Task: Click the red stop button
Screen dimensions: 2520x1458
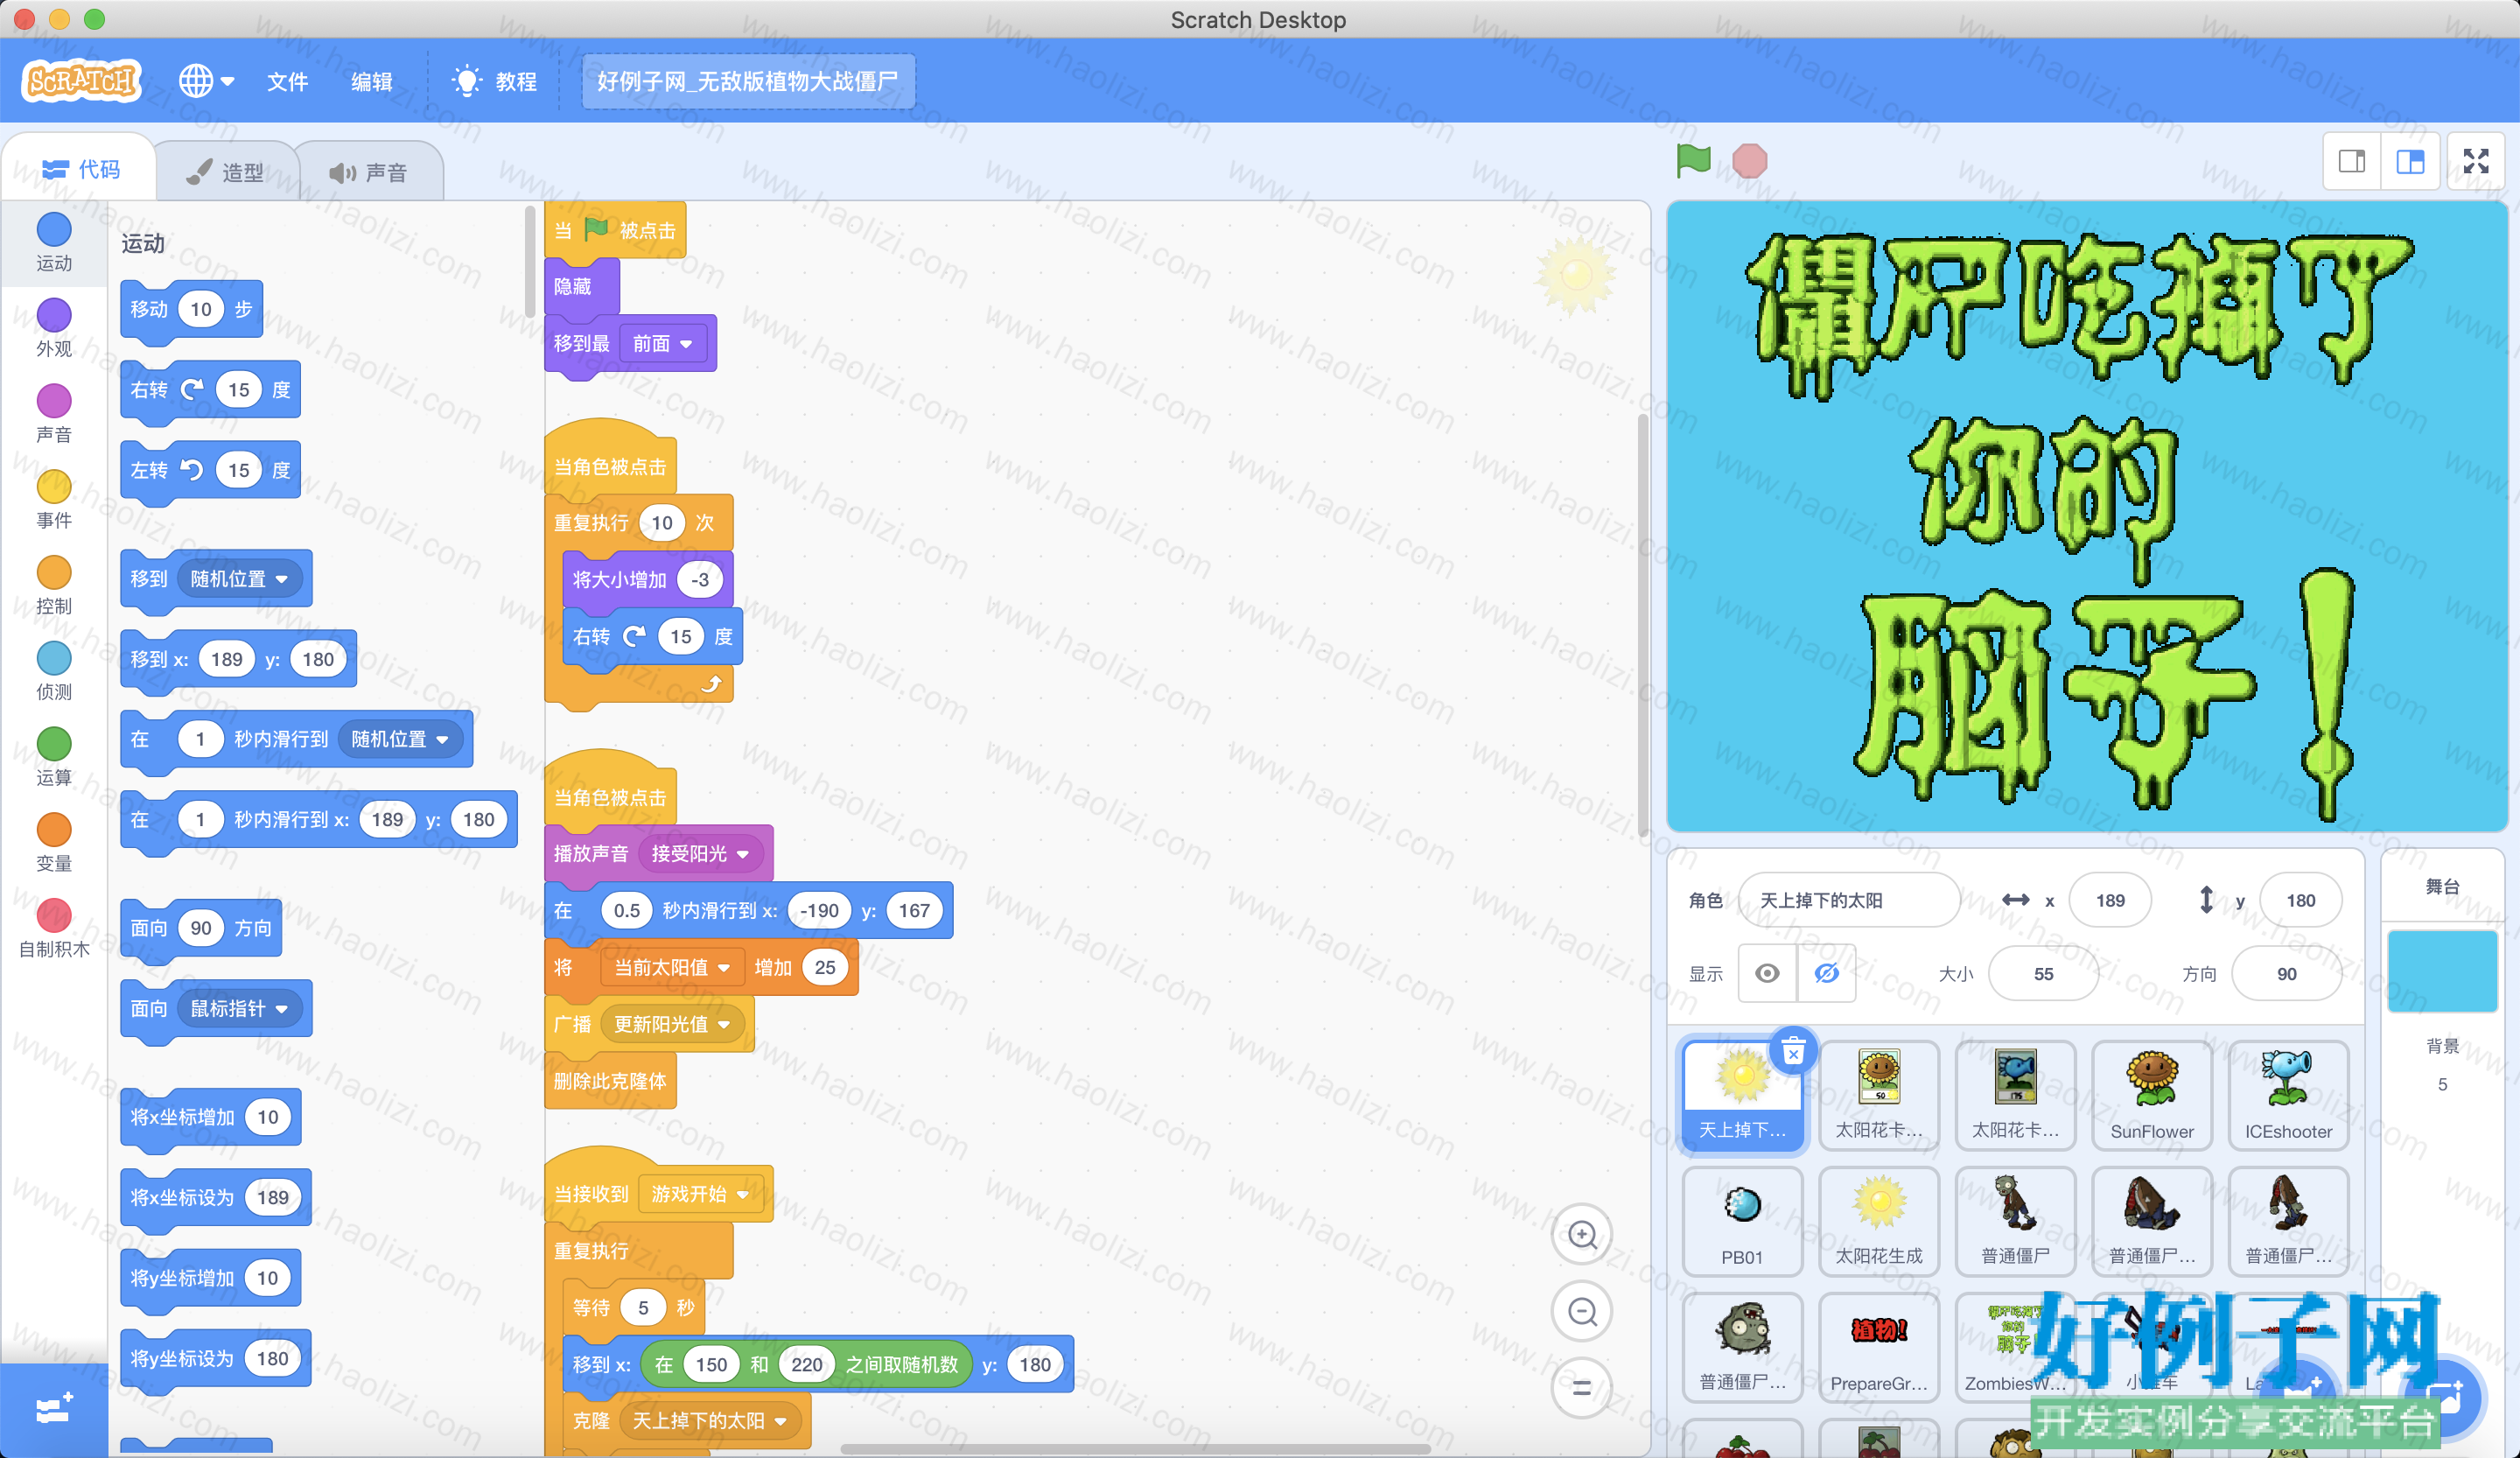Action: pyautogui.click(x=1749, y=161)
